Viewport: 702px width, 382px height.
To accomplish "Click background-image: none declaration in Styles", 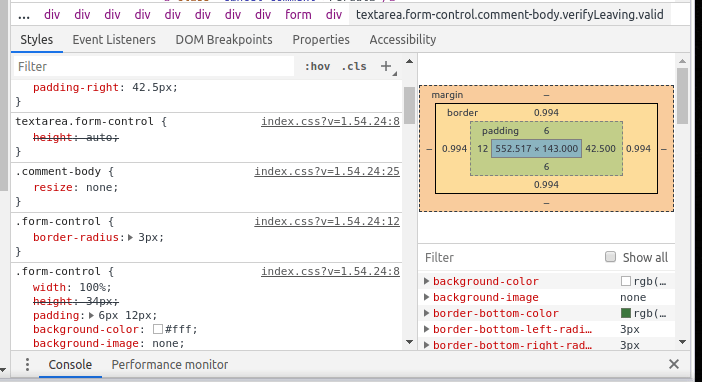I will click(109, 343).
